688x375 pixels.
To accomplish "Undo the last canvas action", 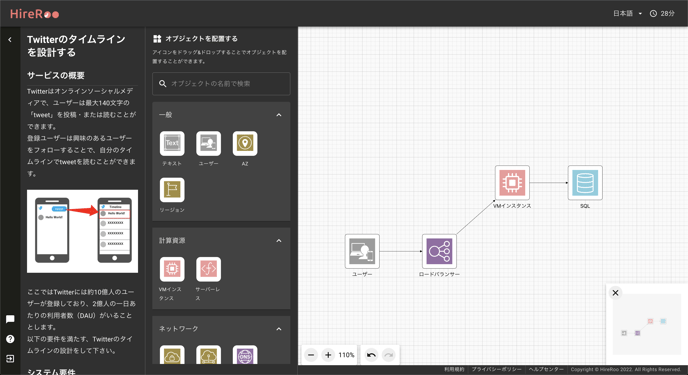I will 371,355.
